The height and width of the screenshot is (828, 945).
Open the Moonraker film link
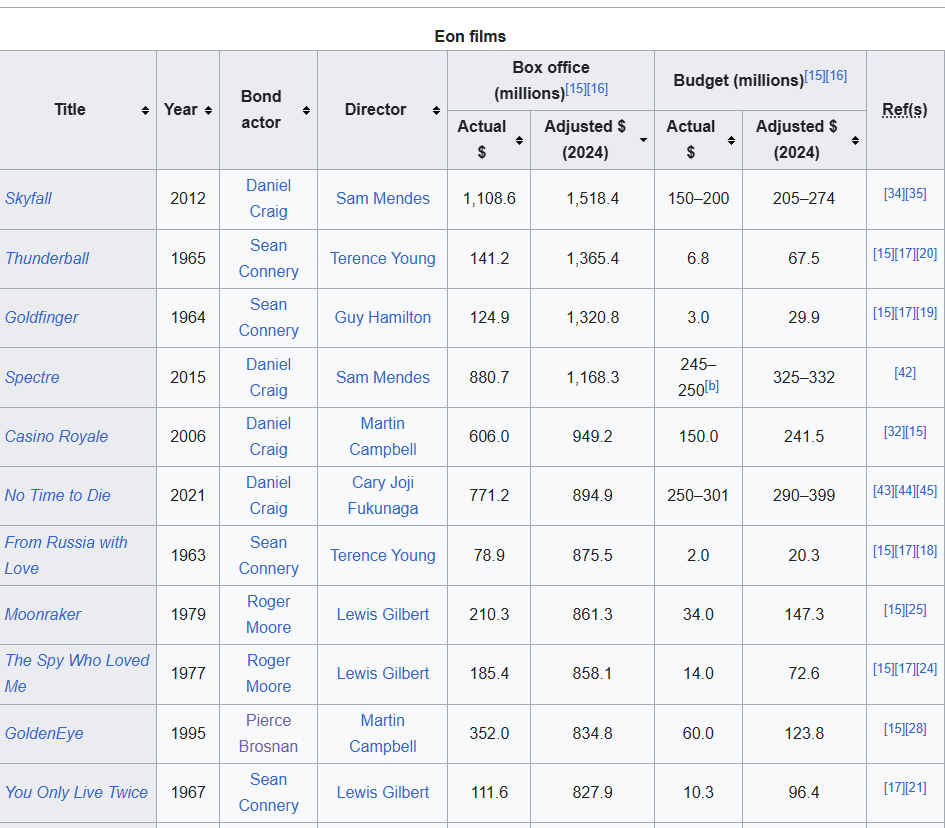pyautogui.click(x=43, y=614)
